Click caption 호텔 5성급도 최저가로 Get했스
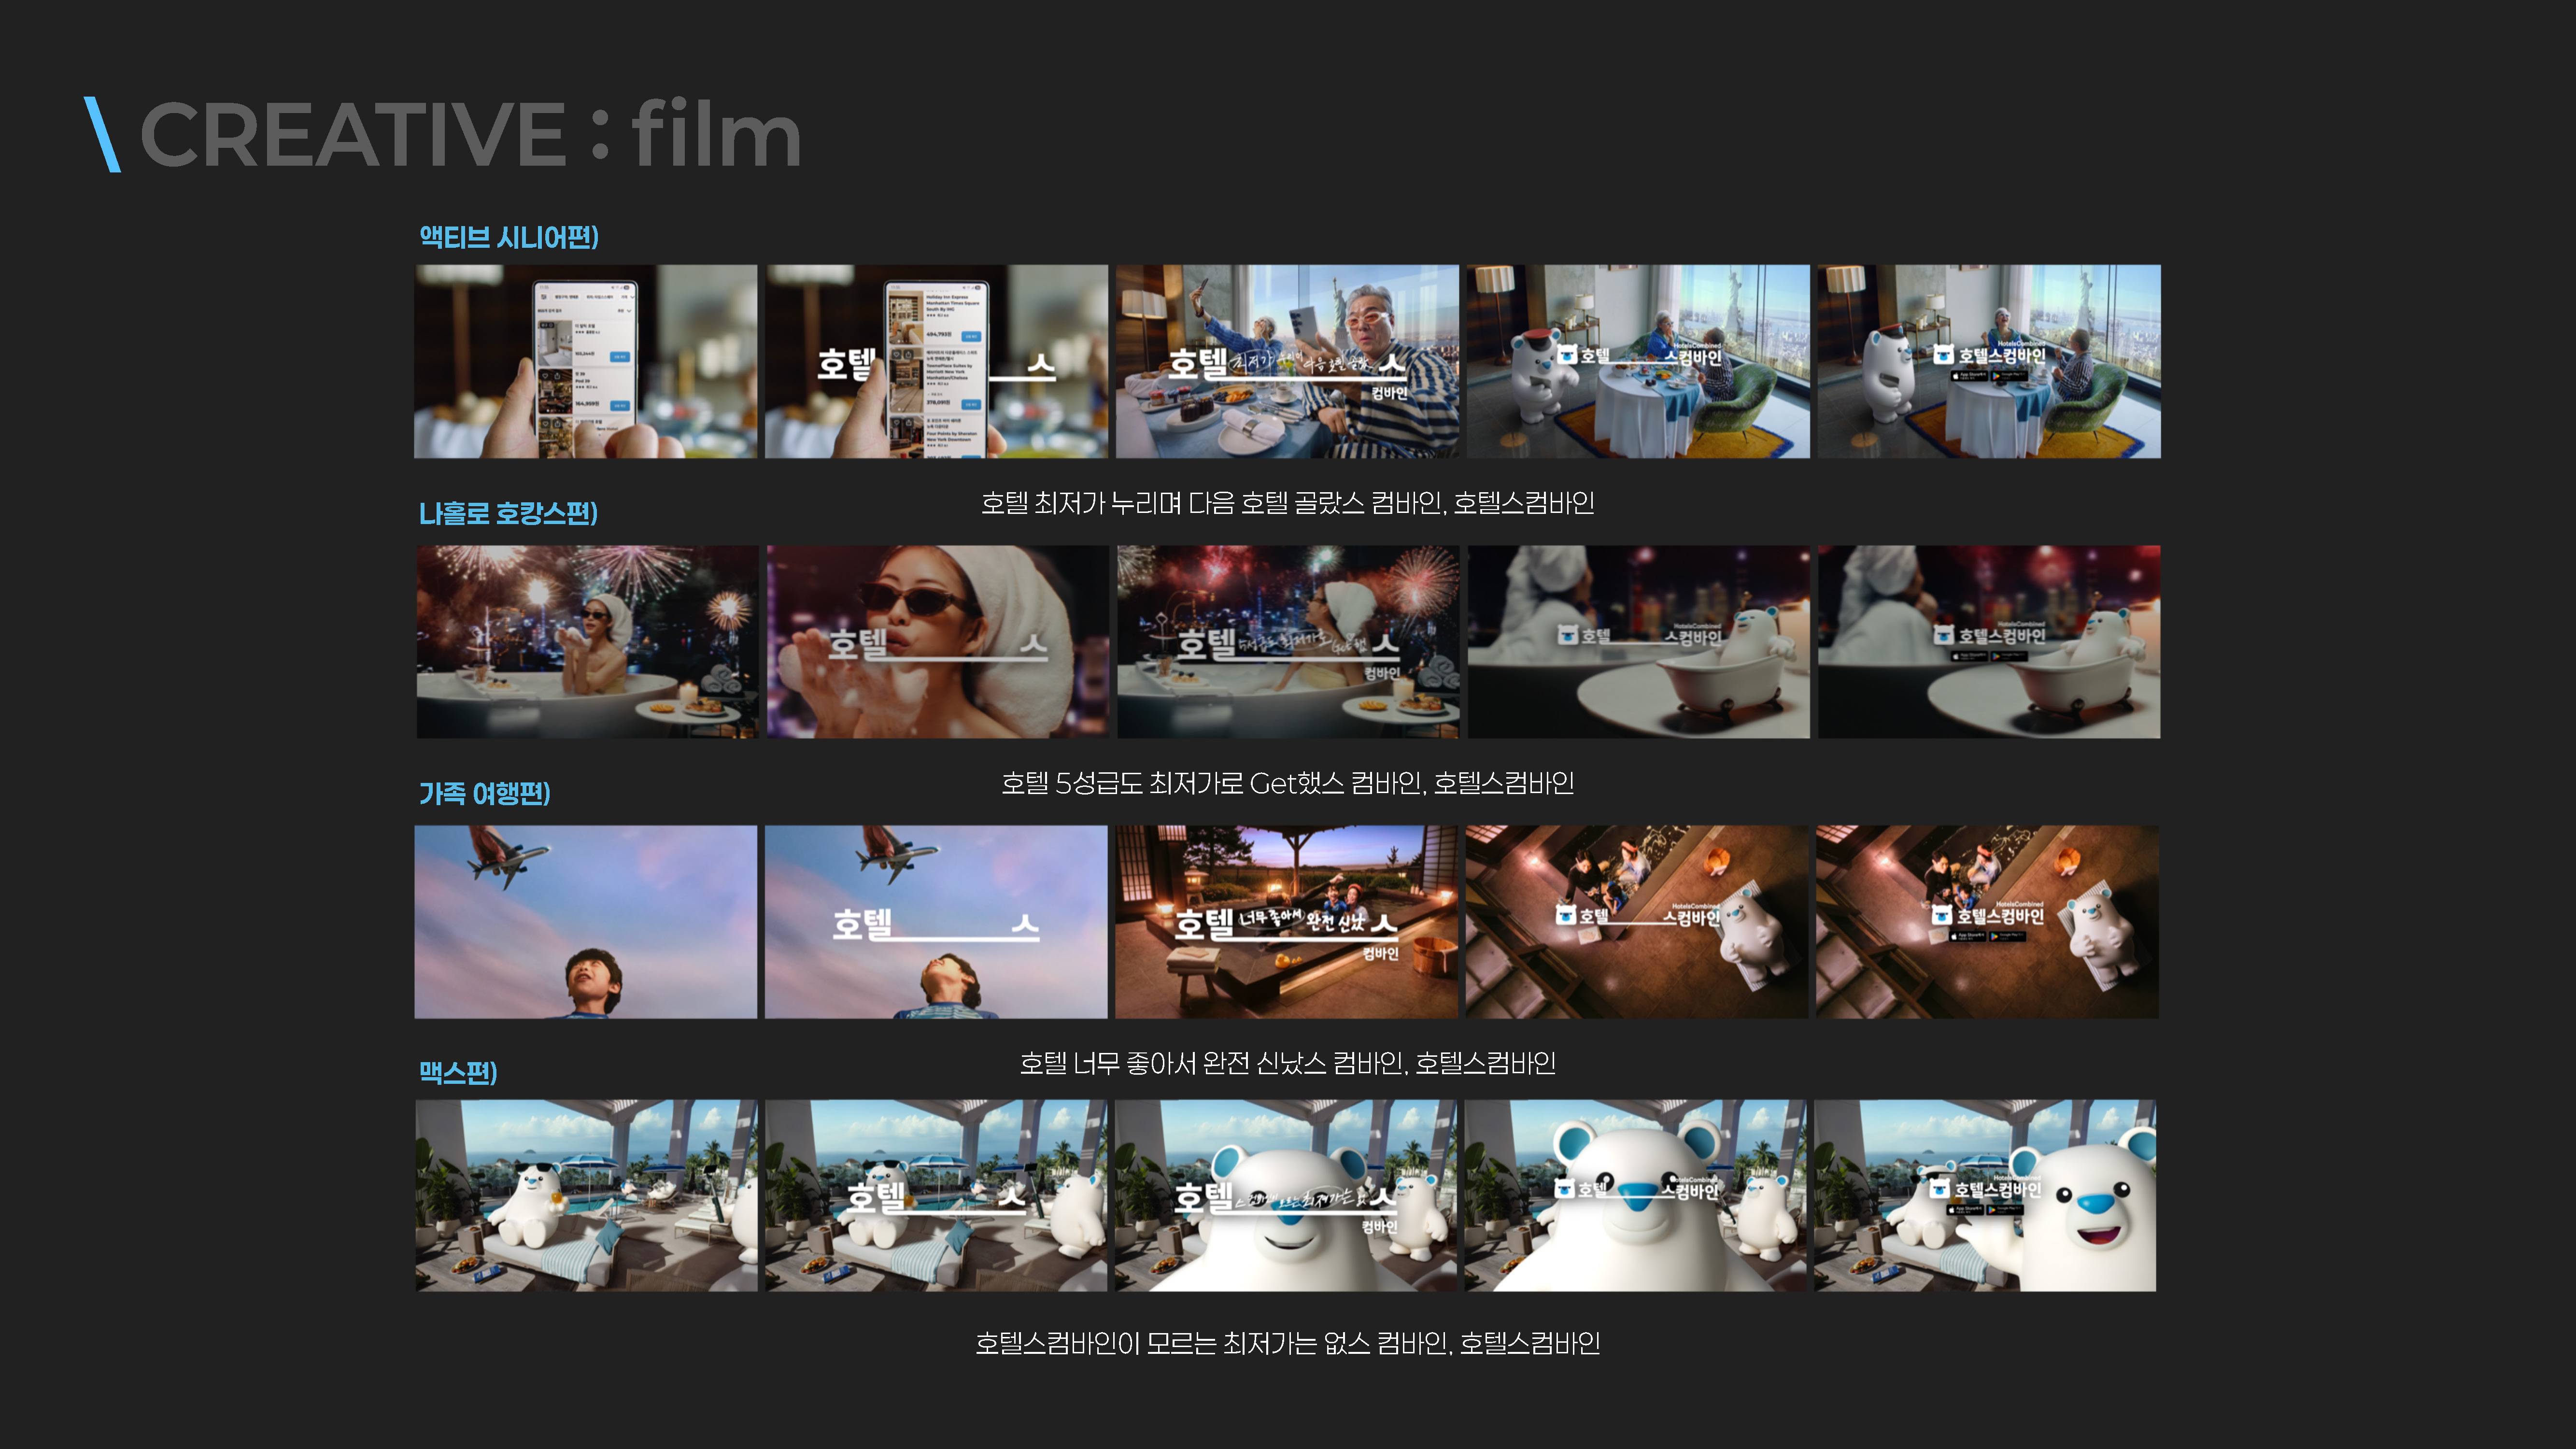 pos(1287,782)
